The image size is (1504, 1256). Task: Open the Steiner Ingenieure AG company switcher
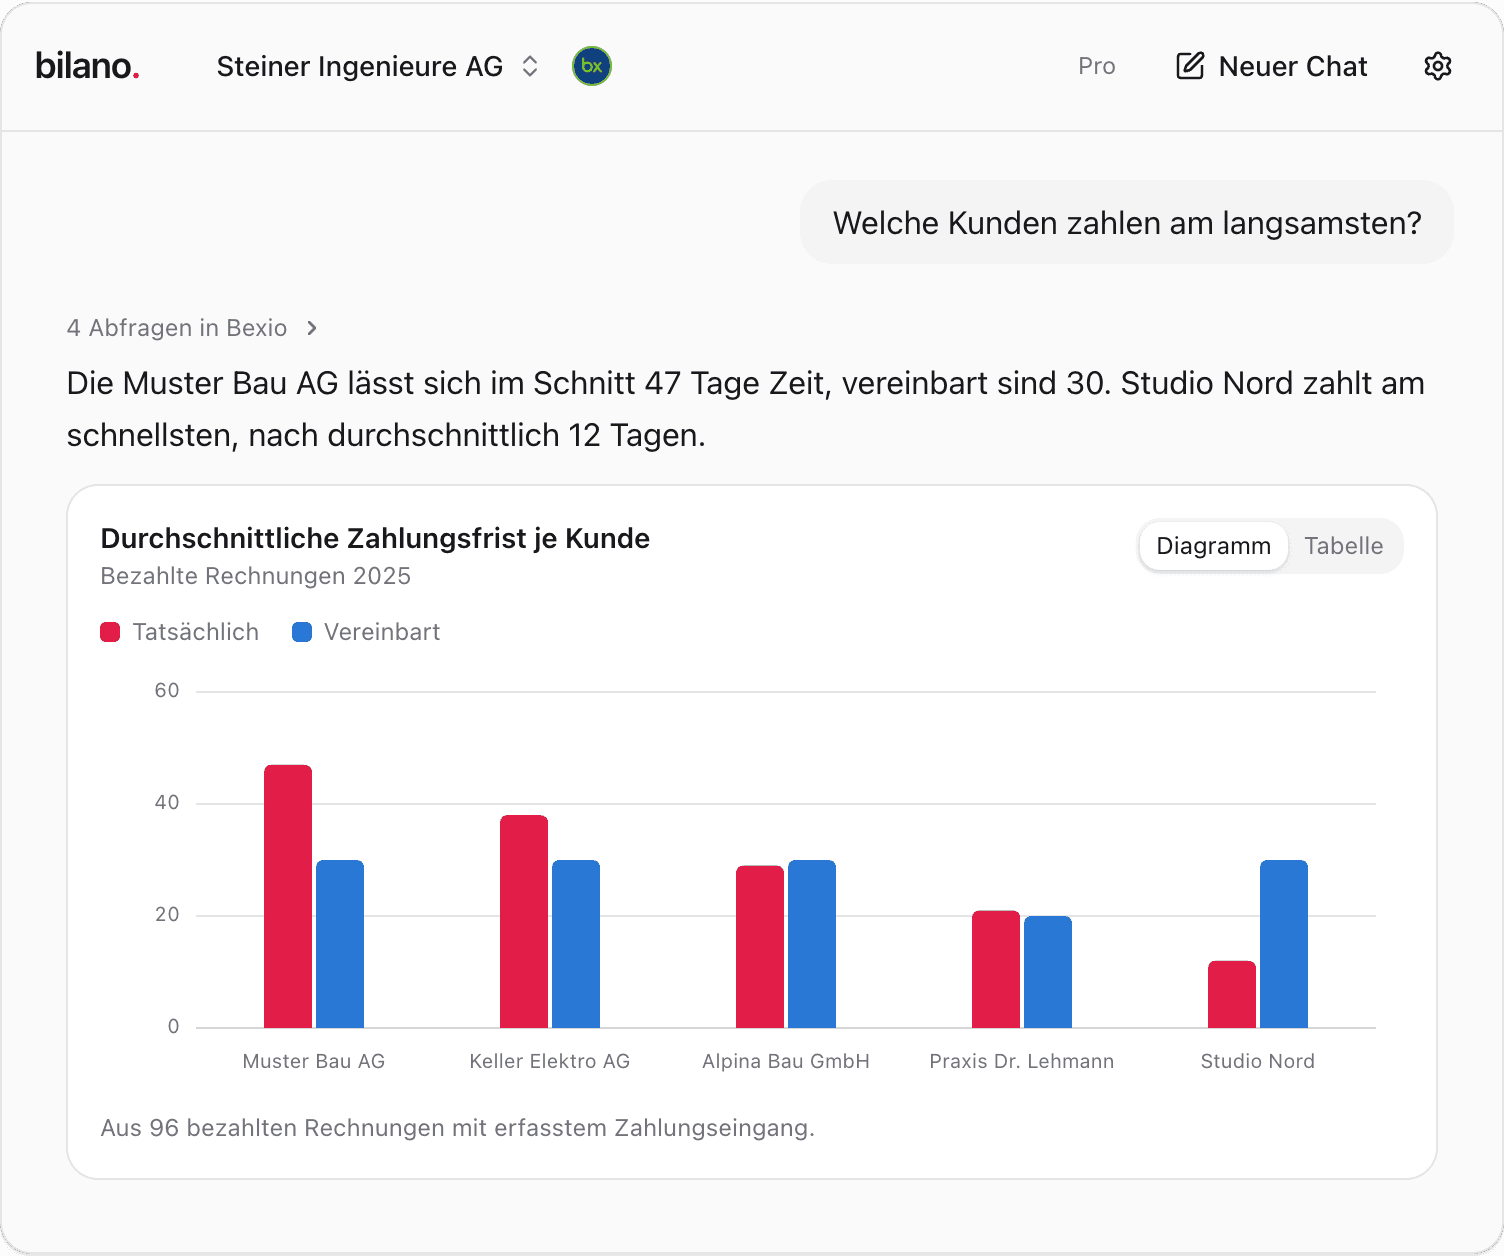[378, 66]
